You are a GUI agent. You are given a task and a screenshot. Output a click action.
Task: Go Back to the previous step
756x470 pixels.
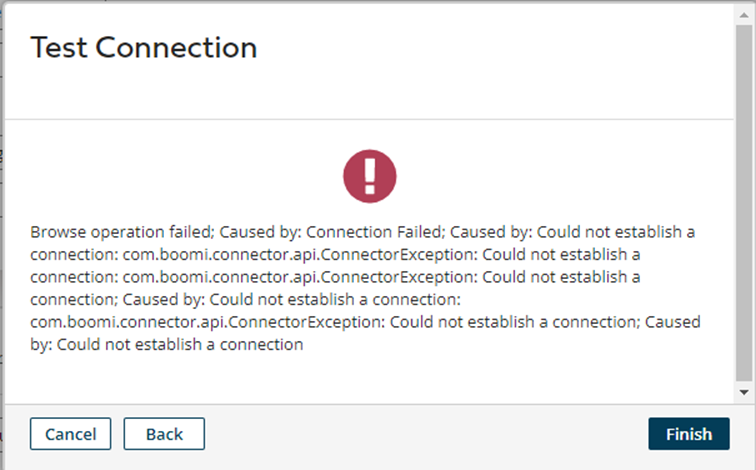tap(164, 434)
